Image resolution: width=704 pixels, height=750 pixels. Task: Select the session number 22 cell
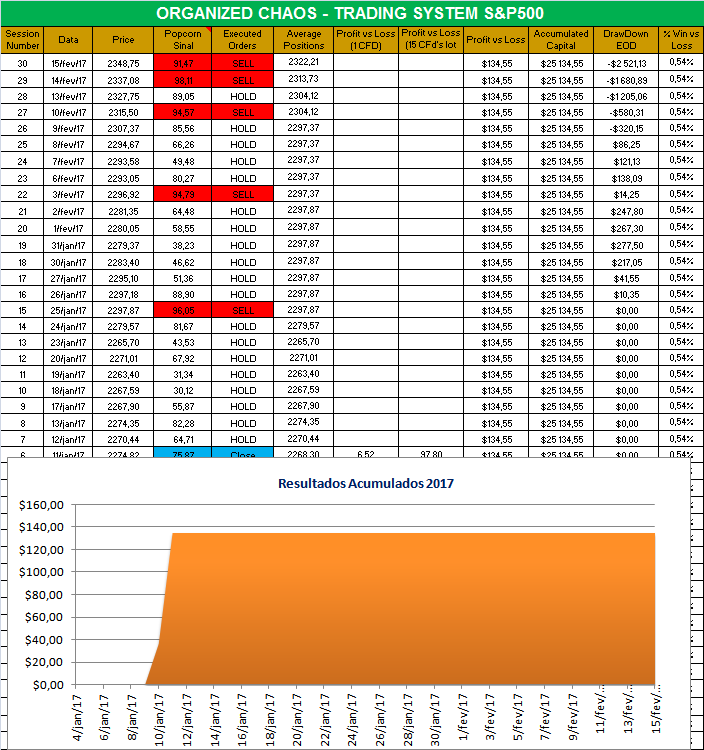(22, 194)
